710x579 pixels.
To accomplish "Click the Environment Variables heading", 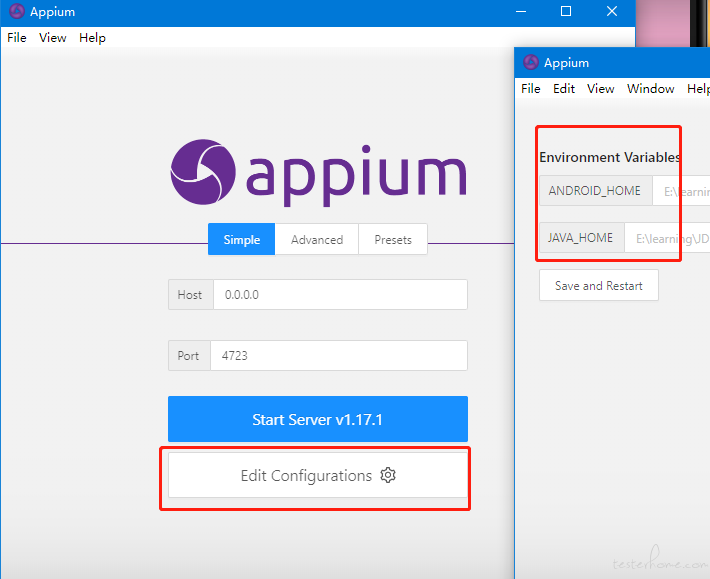I will coord(609,157).
